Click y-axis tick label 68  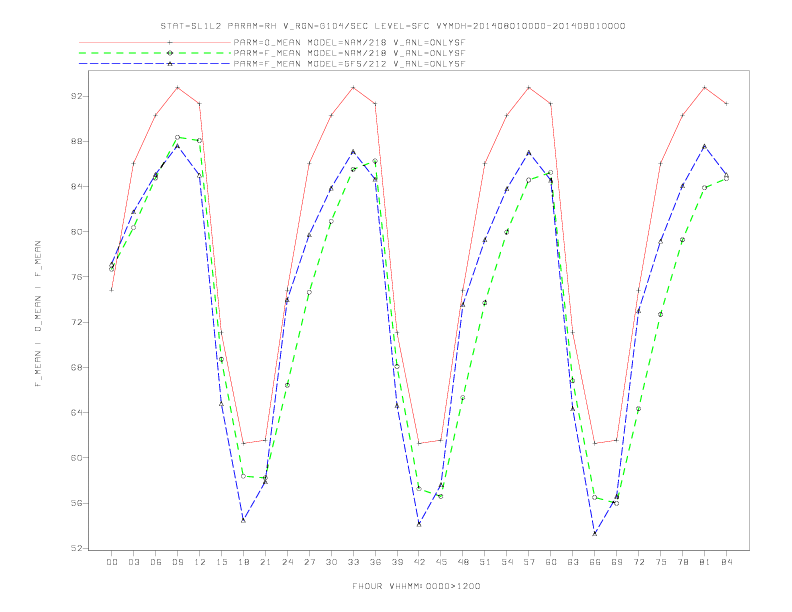(76, 367)
